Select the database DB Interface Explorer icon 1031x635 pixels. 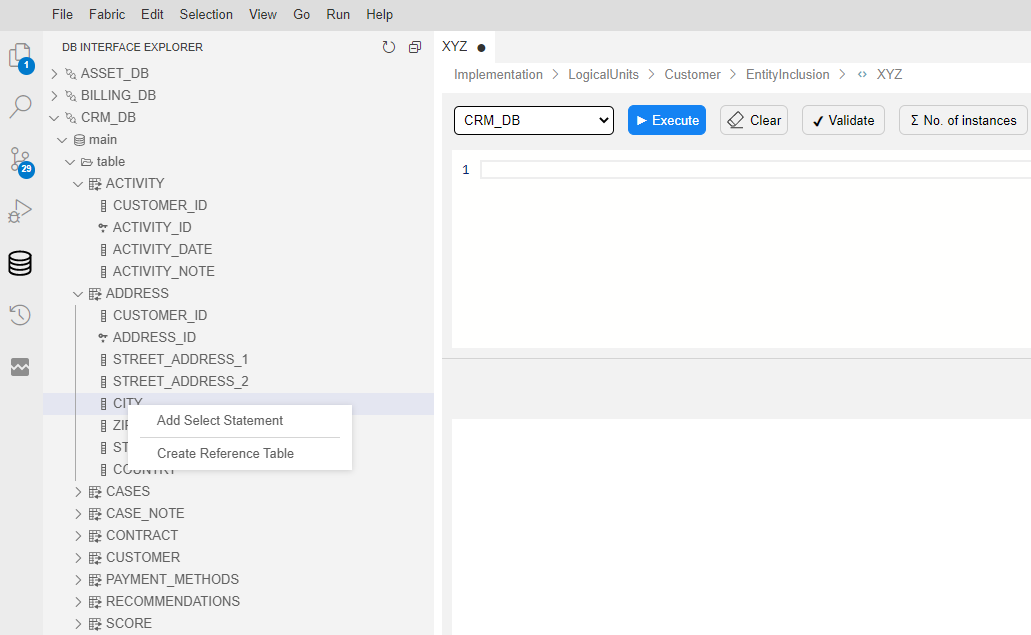click(20, 263)
